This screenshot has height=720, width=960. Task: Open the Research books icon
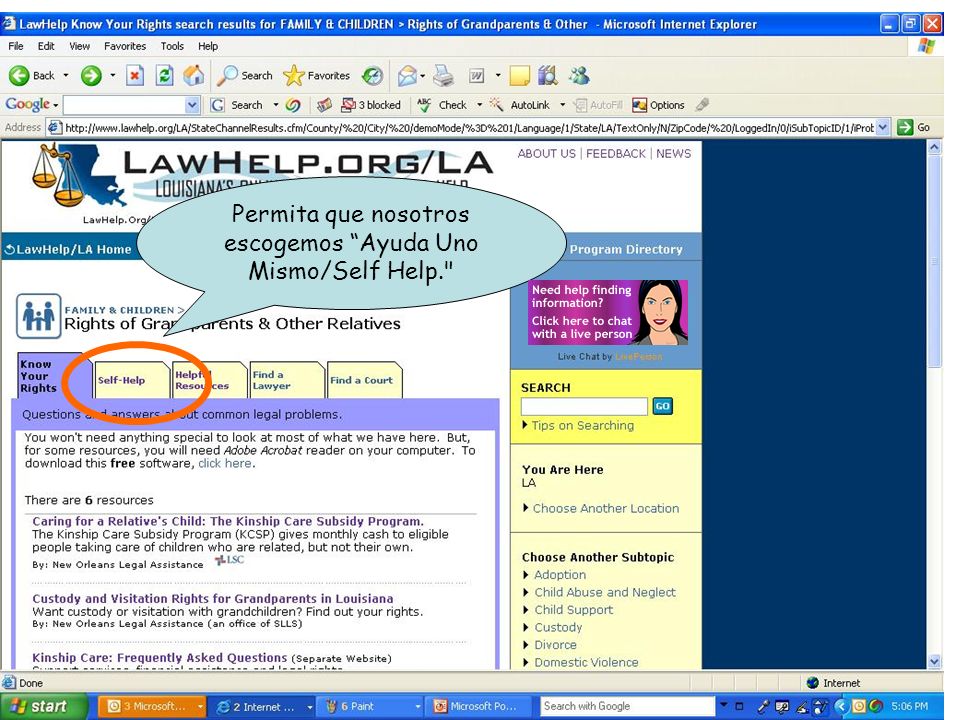tap(548, 75)
